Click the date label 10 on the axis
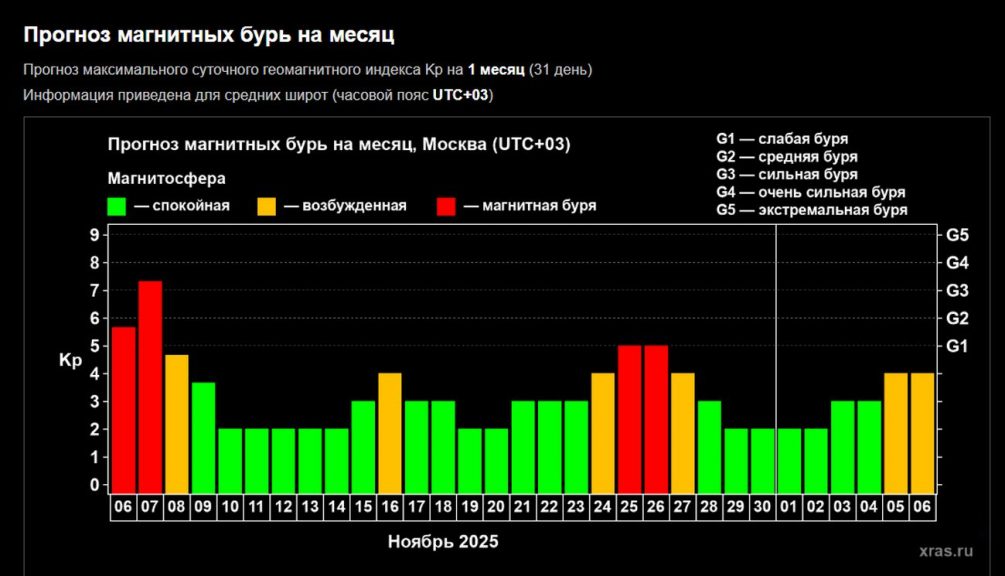 point(230,508)
